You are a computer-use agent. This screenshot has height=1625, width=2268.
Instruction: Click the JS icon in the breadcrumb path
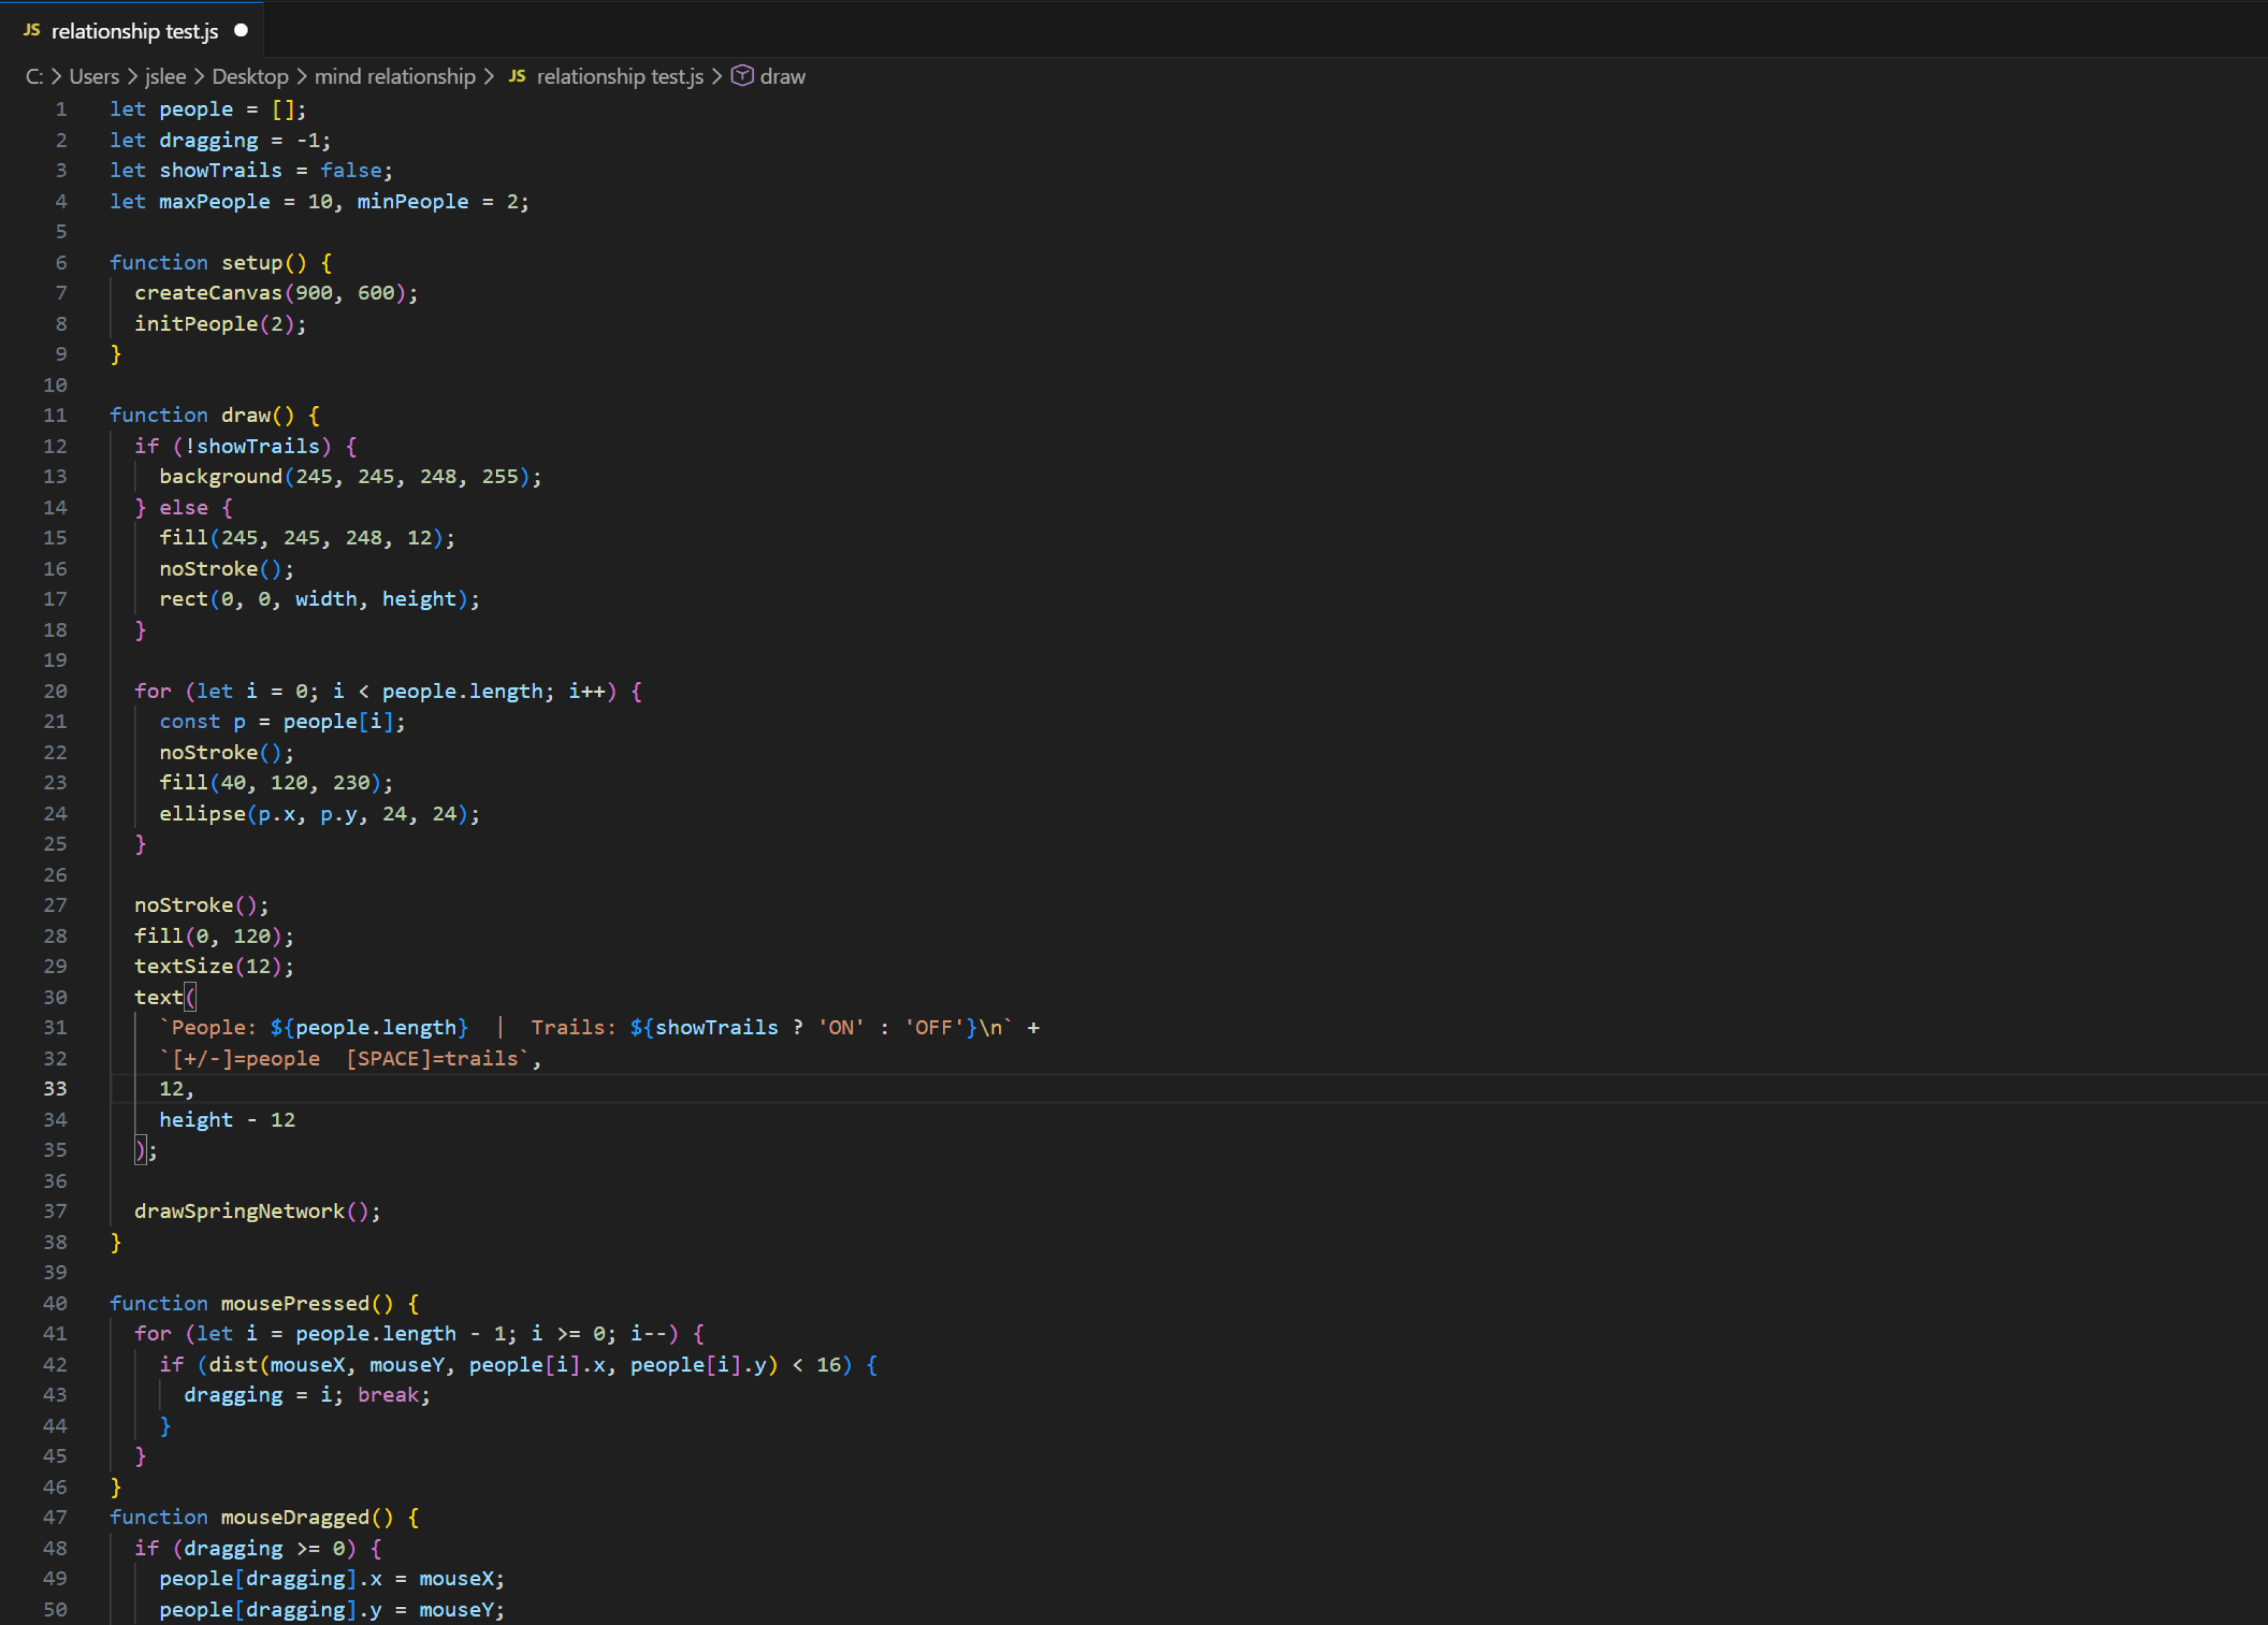(x=517, y=77)
